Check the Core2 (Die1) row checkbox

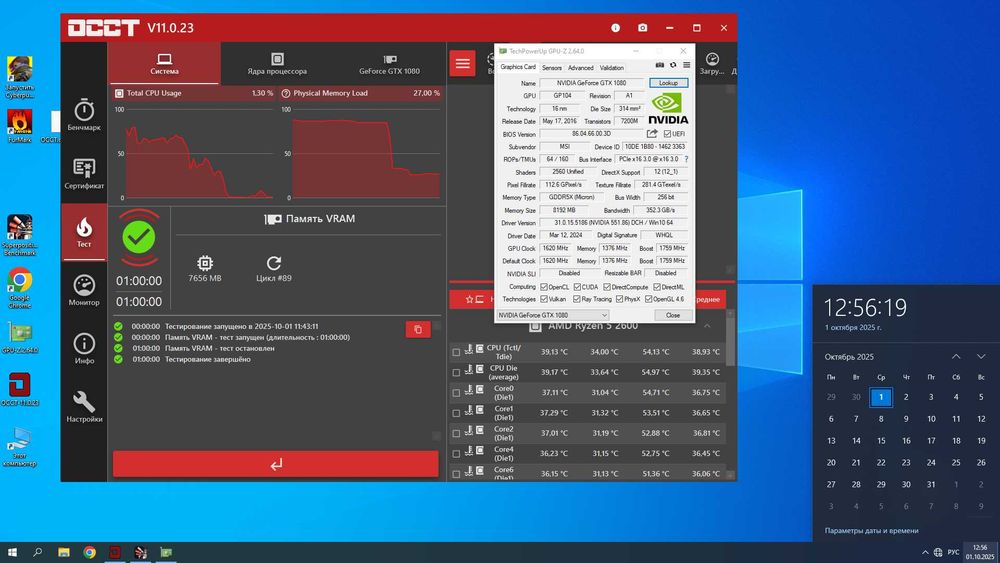[456, 434]
